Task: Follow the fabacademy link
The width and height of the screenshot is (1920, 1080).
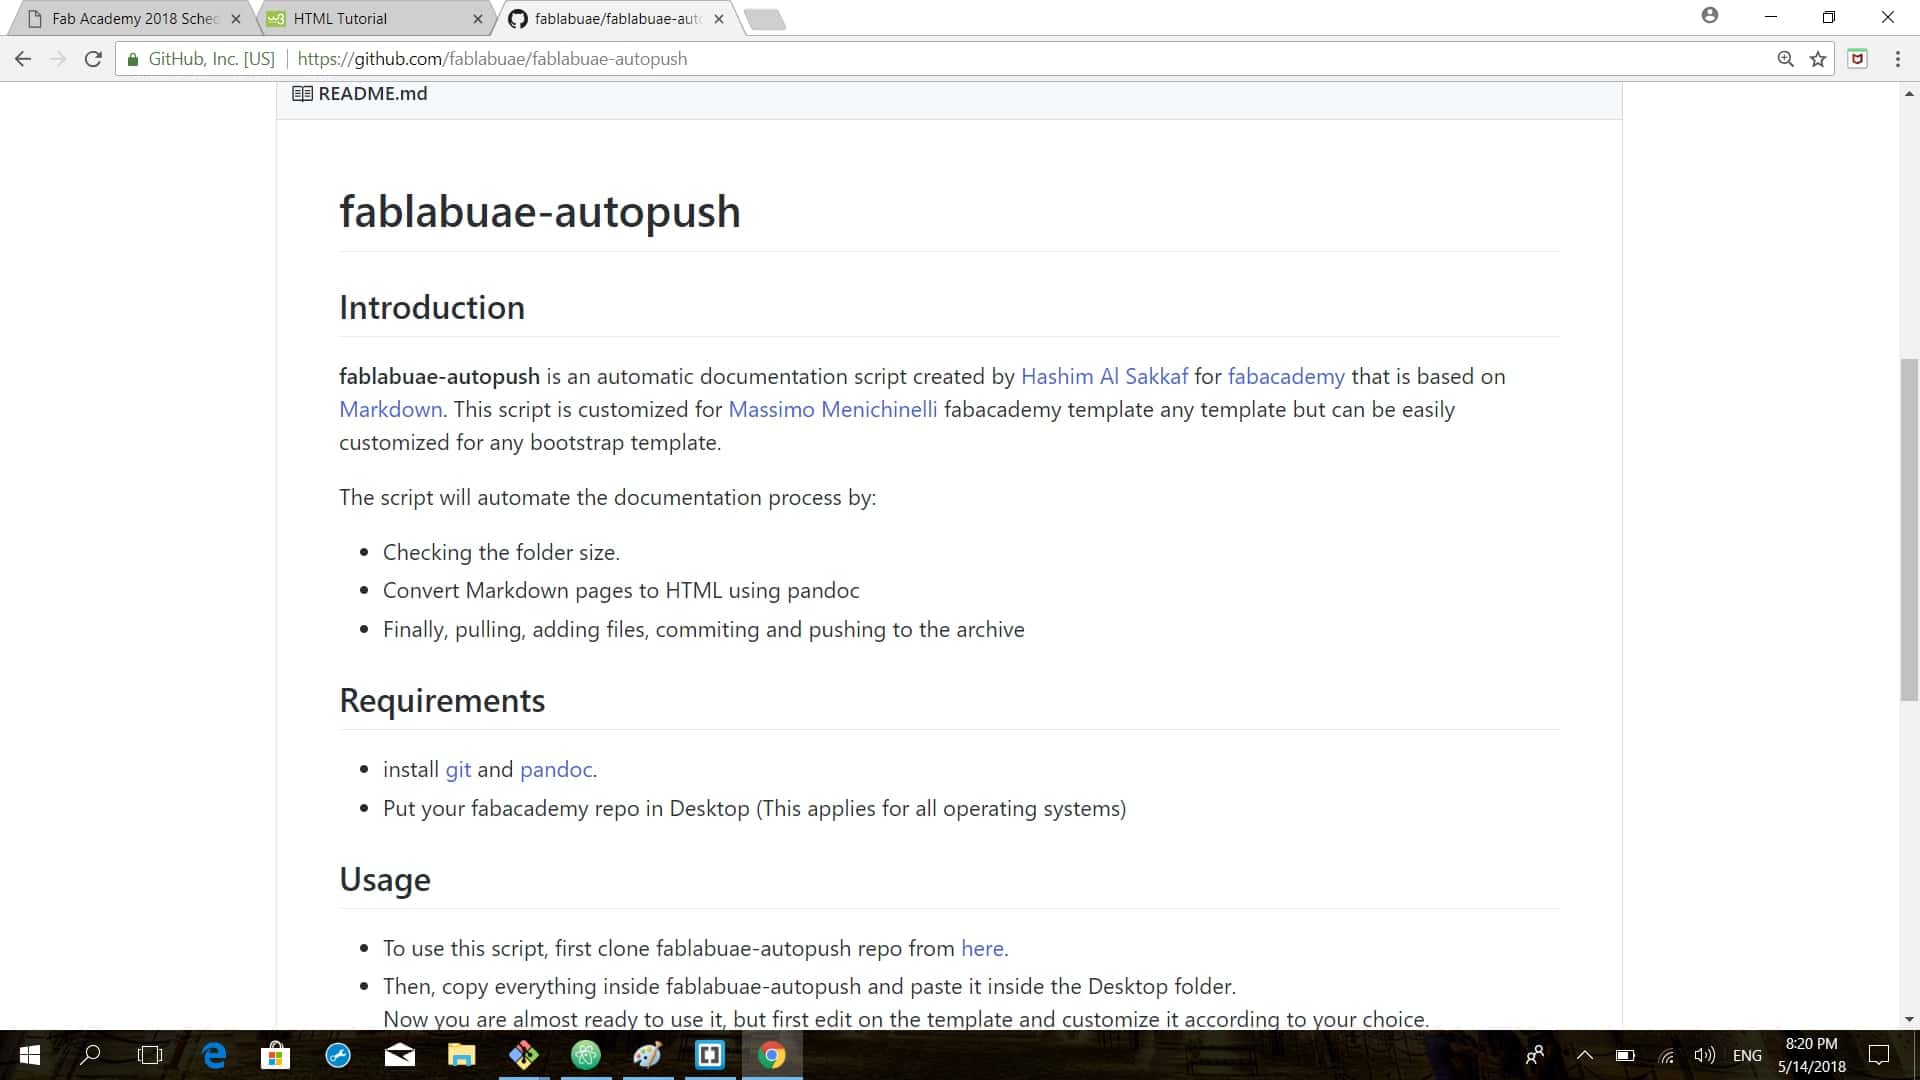Action: coord(1286,377)
